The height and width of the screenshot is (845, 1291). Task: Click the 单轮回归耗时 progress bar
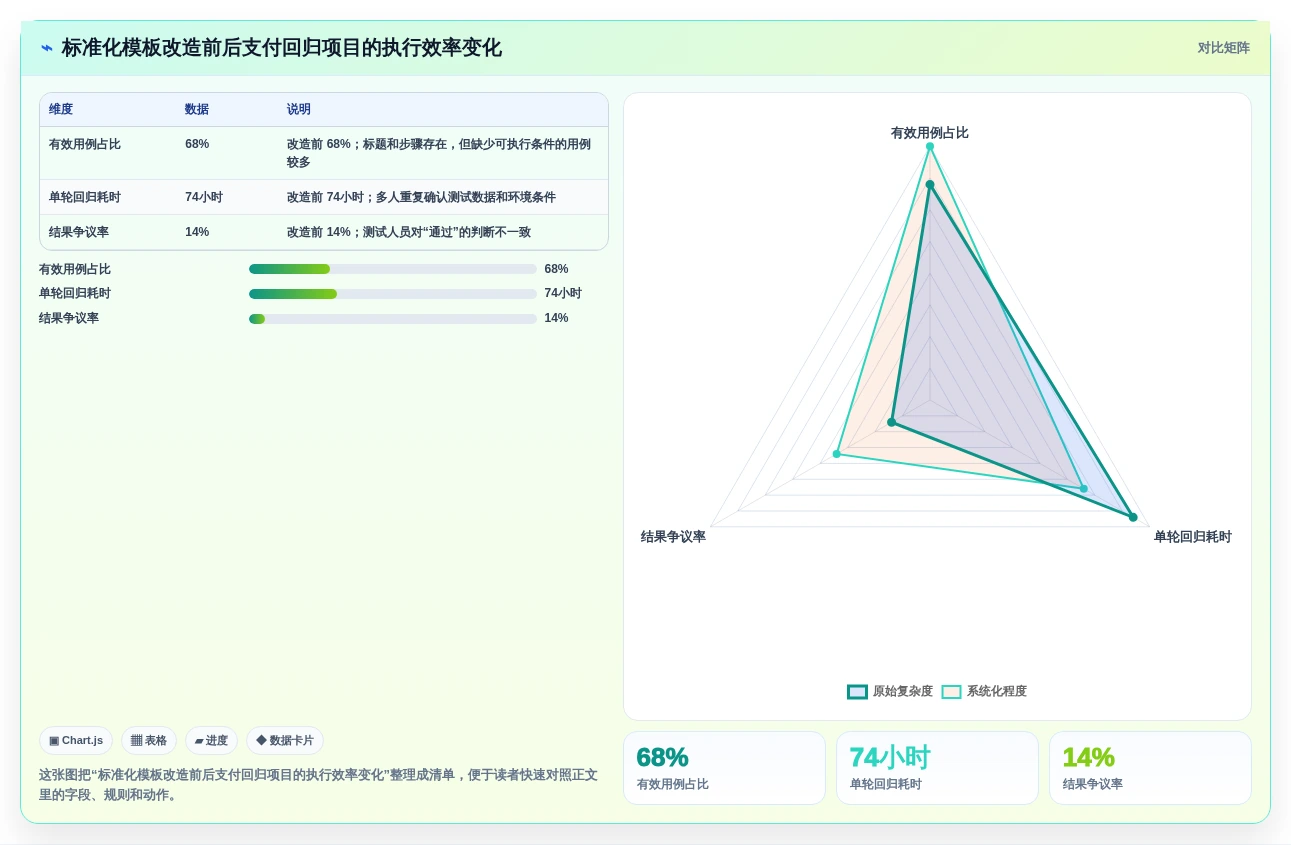pyautogui.click(x=393, y=294)
